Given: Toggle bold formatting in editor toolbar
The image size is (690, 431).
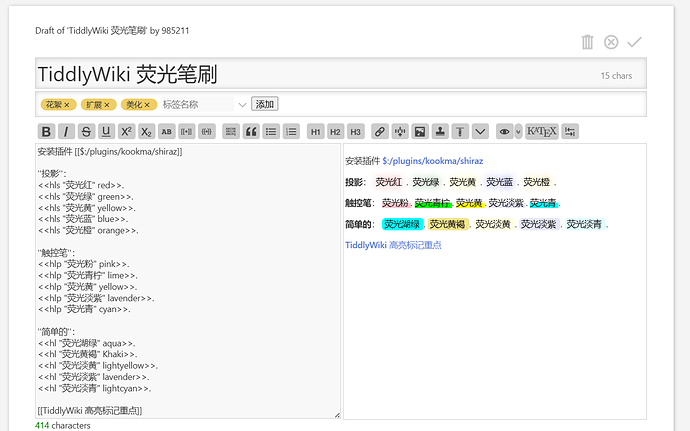Looking at the screenshot, I should pyautogui.click(x=46, y=131).
